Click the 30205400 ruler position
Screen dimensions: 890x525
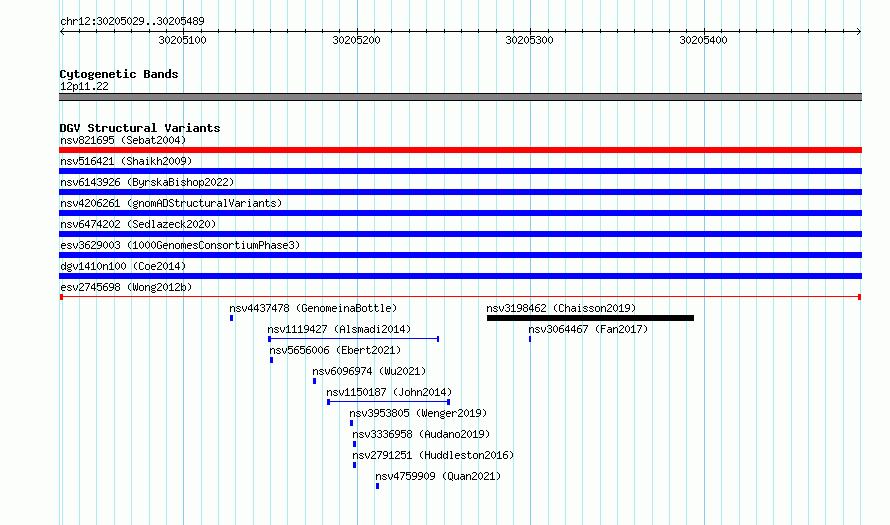703,40
